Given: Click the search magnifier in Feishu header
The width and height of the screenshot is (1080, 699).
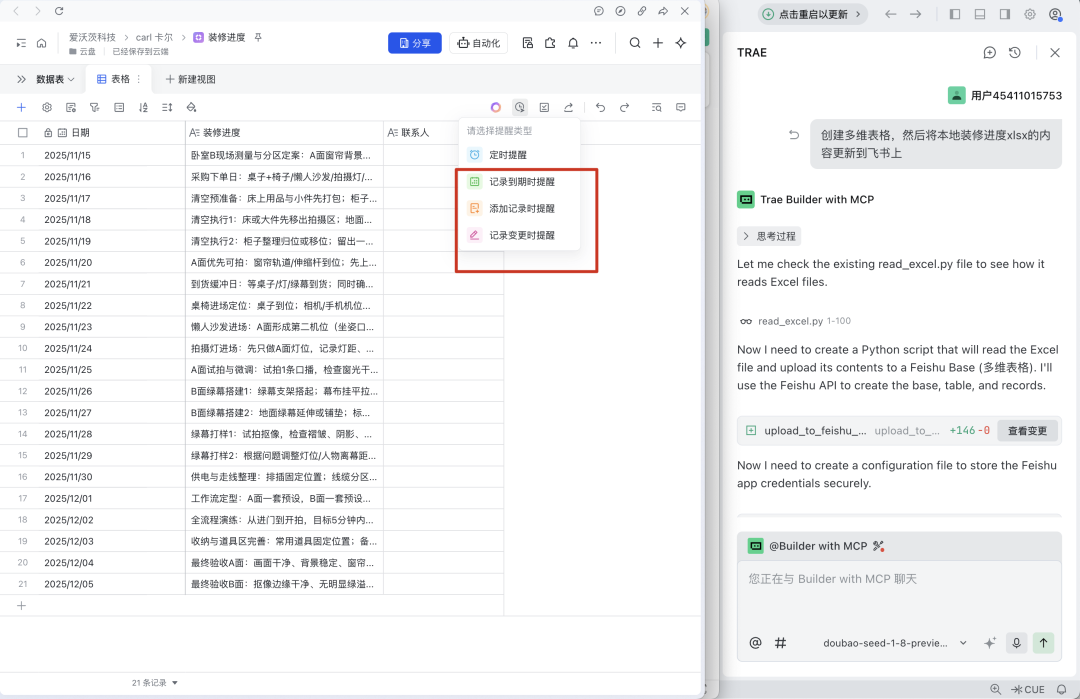Looking at the screenshot, I should [x=635, y=43].
